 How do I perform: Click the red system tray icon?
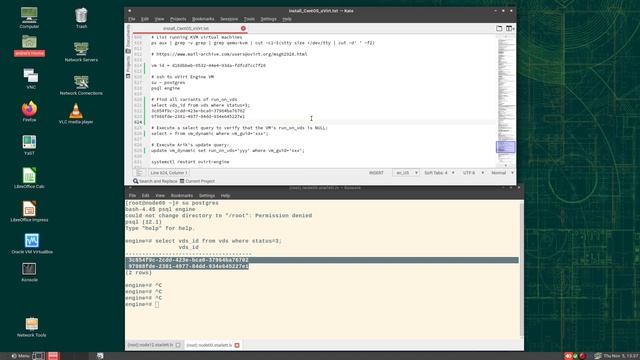tap(568, 356)
